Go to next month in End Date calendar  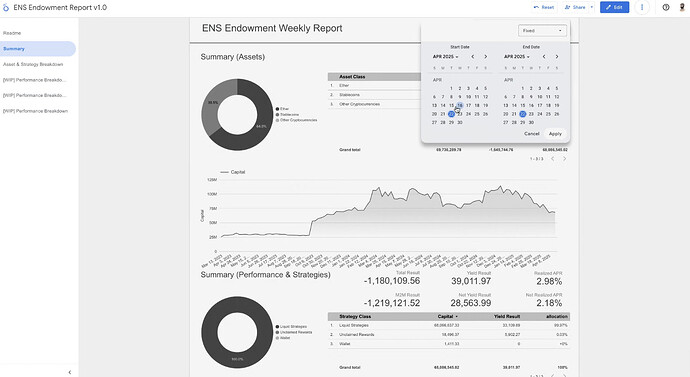pos(557,57)
